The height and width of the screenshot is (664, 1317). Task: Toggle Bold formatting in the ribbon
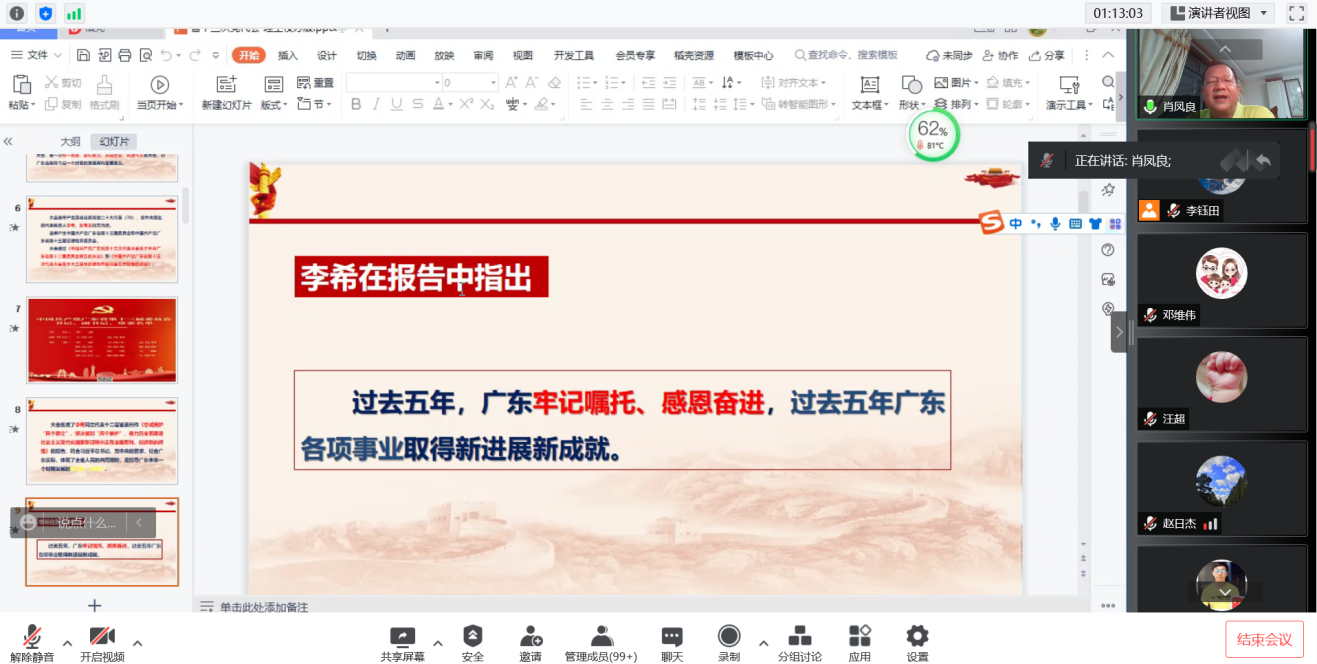pyautogui.click(x=354, y=104)
